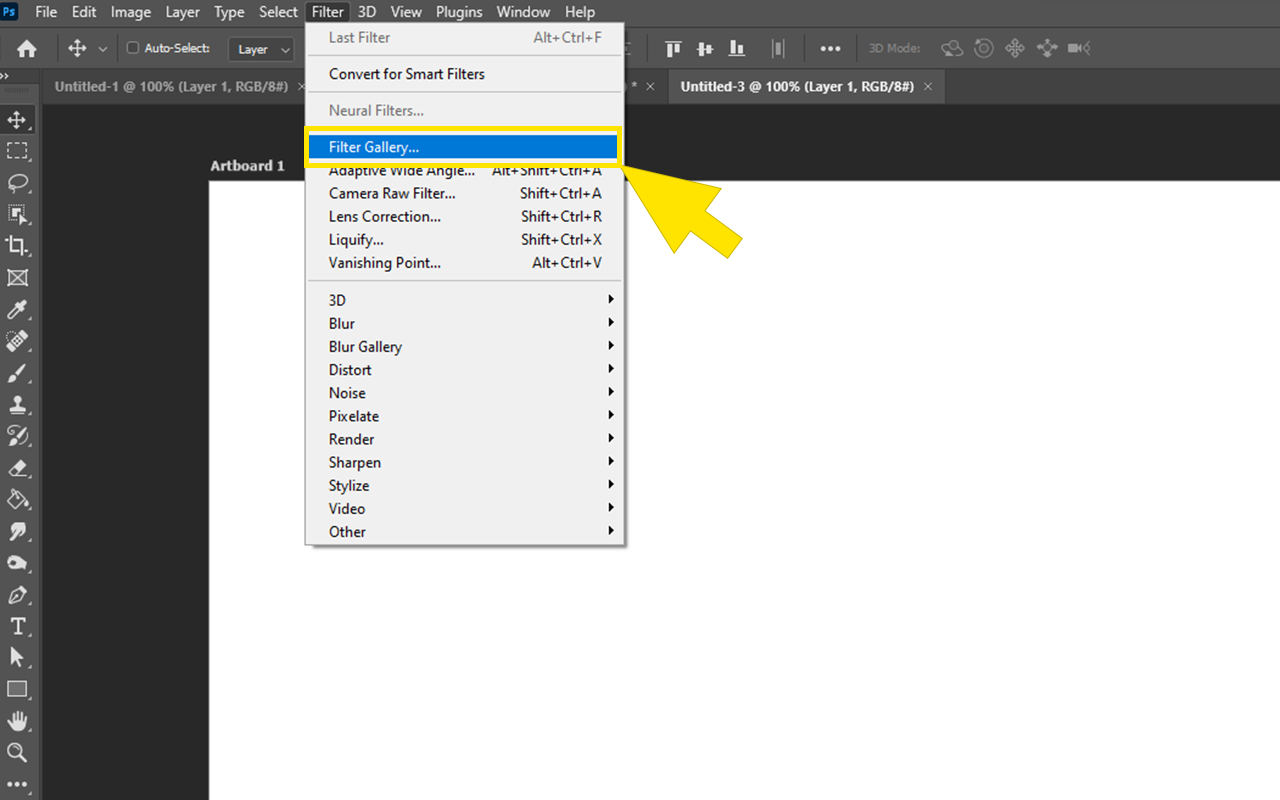Open the Image menu

130,11
